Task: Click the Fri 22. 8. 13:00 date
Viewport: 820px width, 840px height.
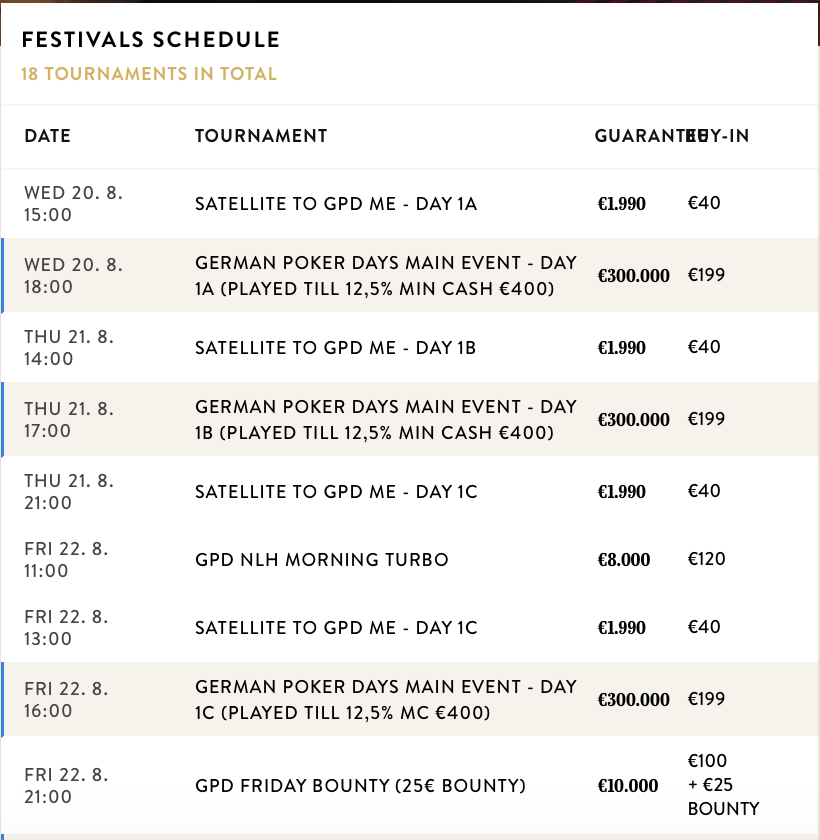Action: tap(66, 628)
